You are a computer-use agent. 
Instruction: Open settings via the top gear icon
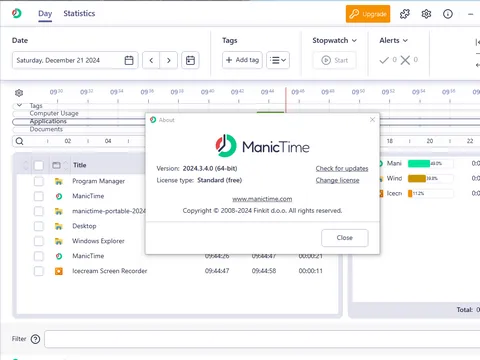pyautogui.click(x=426, y=14)
